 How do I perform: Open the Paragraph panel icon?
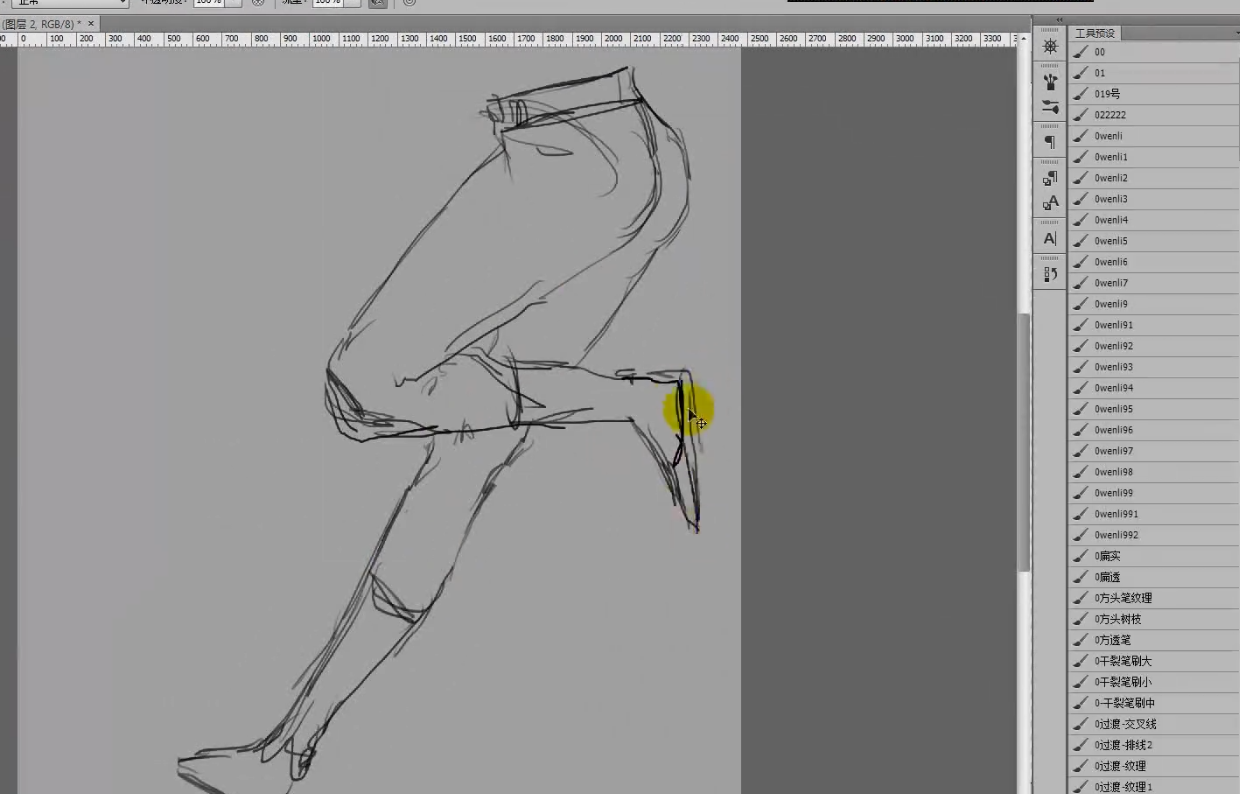(1049, 142)
